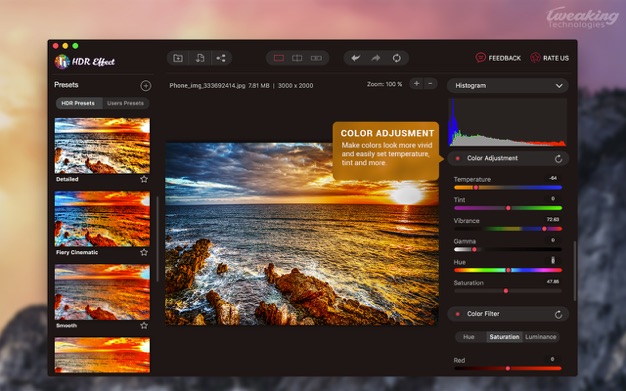Click the reset all circular arrow icon
The width and height of the screenshot is (626, 391).
(x=396, y=58)
